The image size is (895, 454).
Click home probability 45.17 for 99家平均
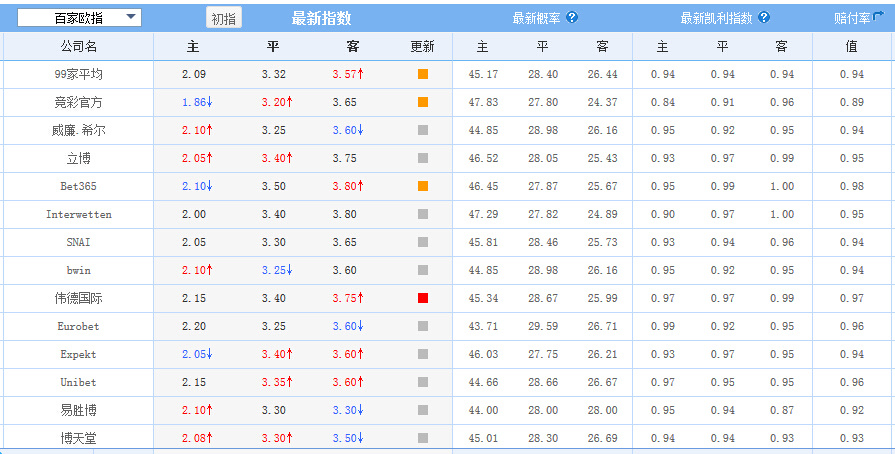point(483,74)
